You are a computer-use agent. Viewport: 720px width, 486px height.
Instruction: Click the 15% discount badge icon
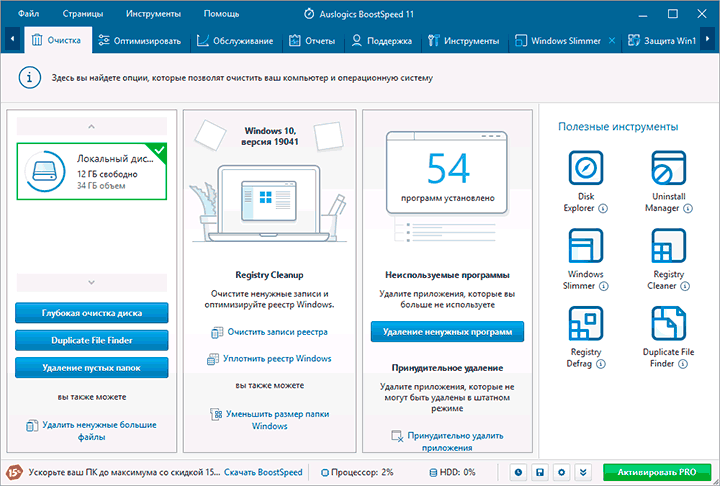click(14, 472)
